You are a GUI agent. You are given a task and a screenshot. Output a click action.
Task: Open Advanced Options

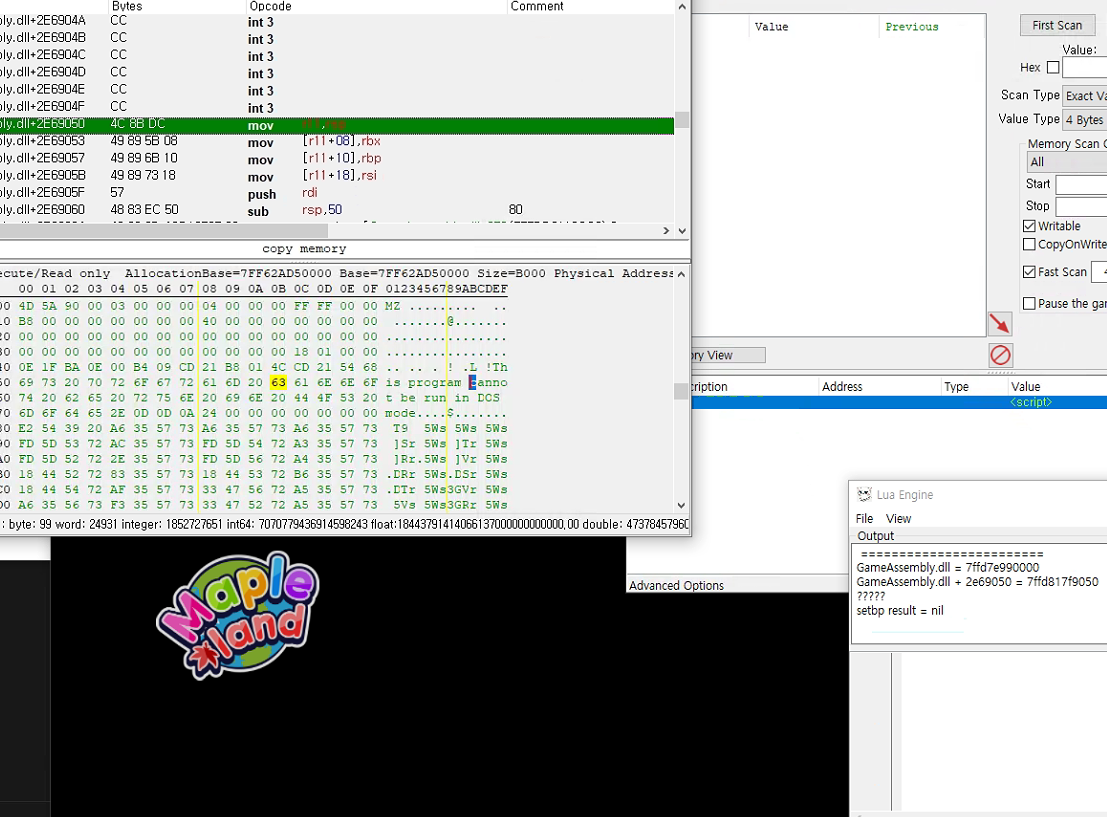coord(676,585)
